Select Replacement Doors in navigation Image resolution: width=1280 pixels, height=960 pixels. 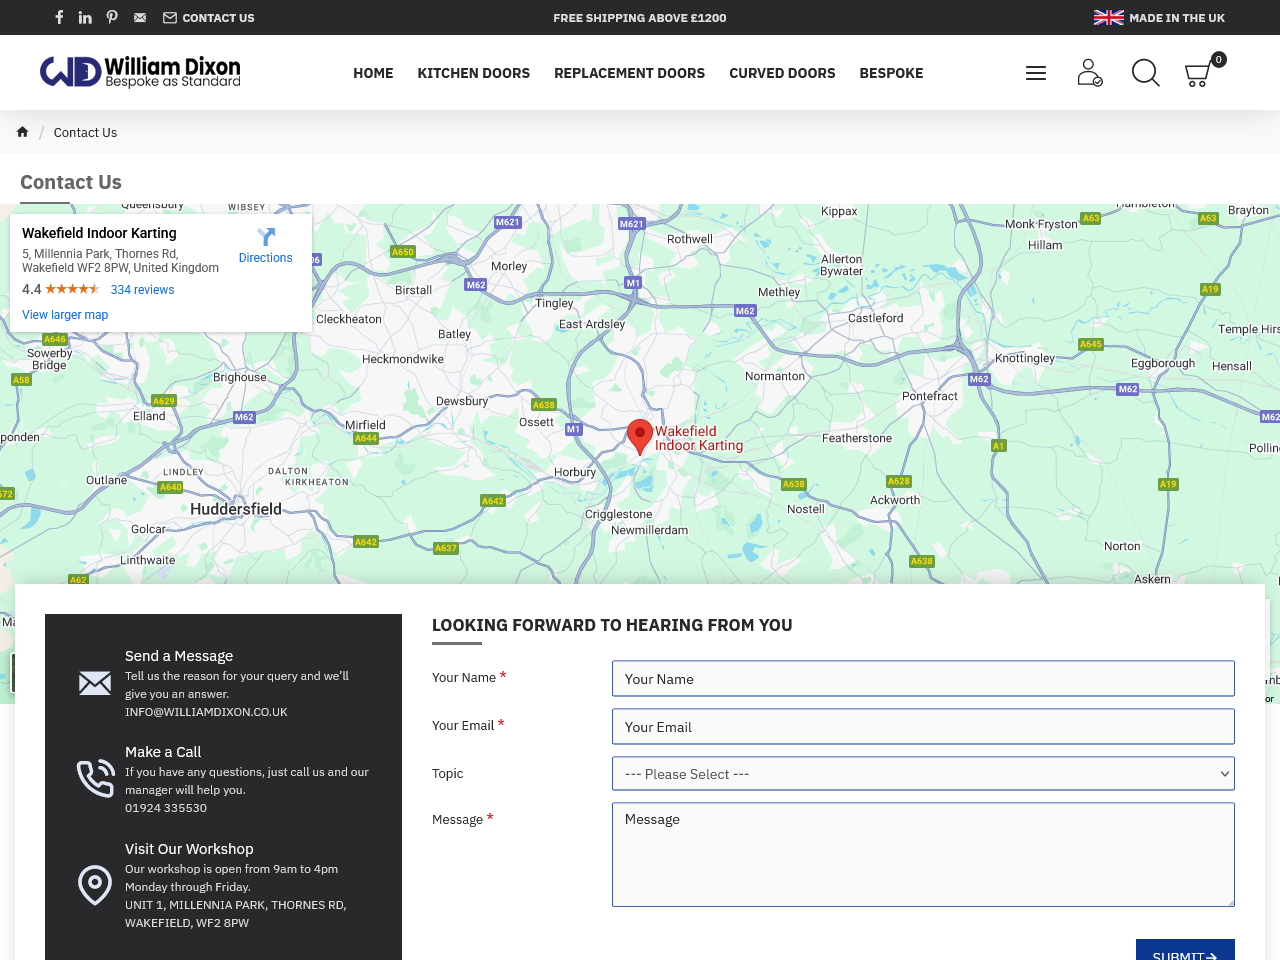tap(629, 73)
